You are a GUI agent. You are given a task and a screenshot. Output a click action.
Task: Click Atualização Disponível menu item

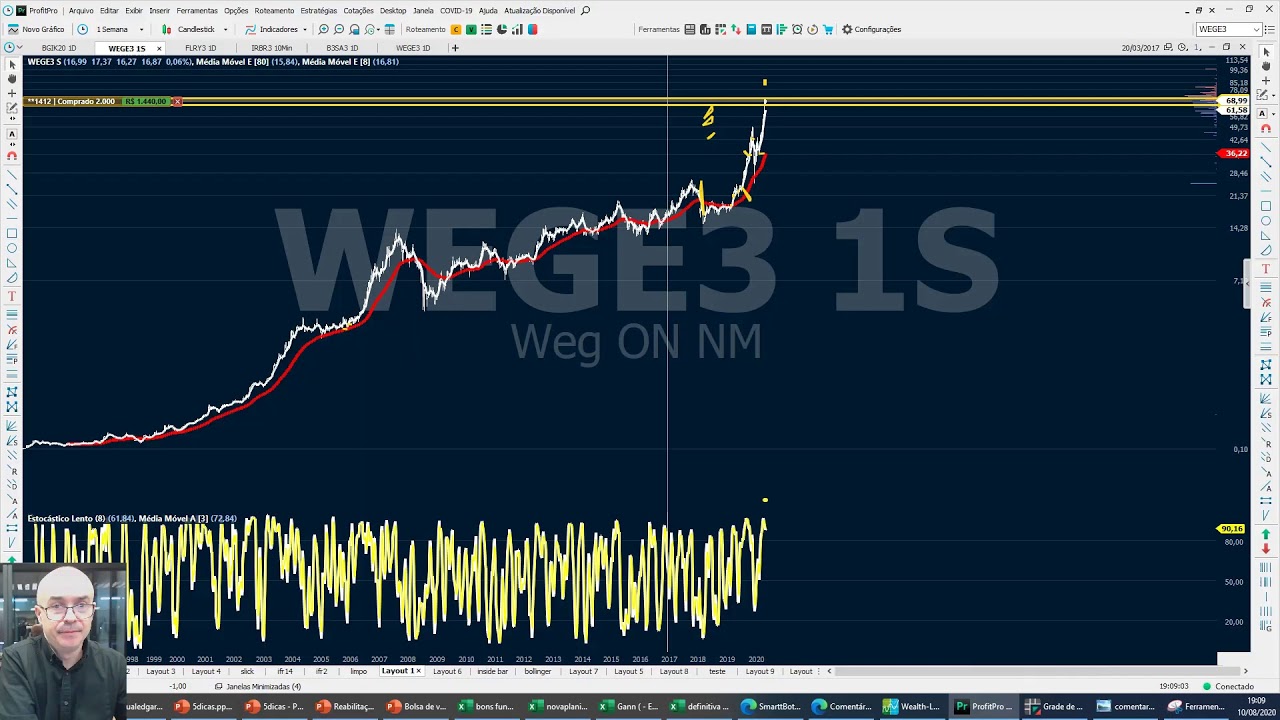coord(540,10)
